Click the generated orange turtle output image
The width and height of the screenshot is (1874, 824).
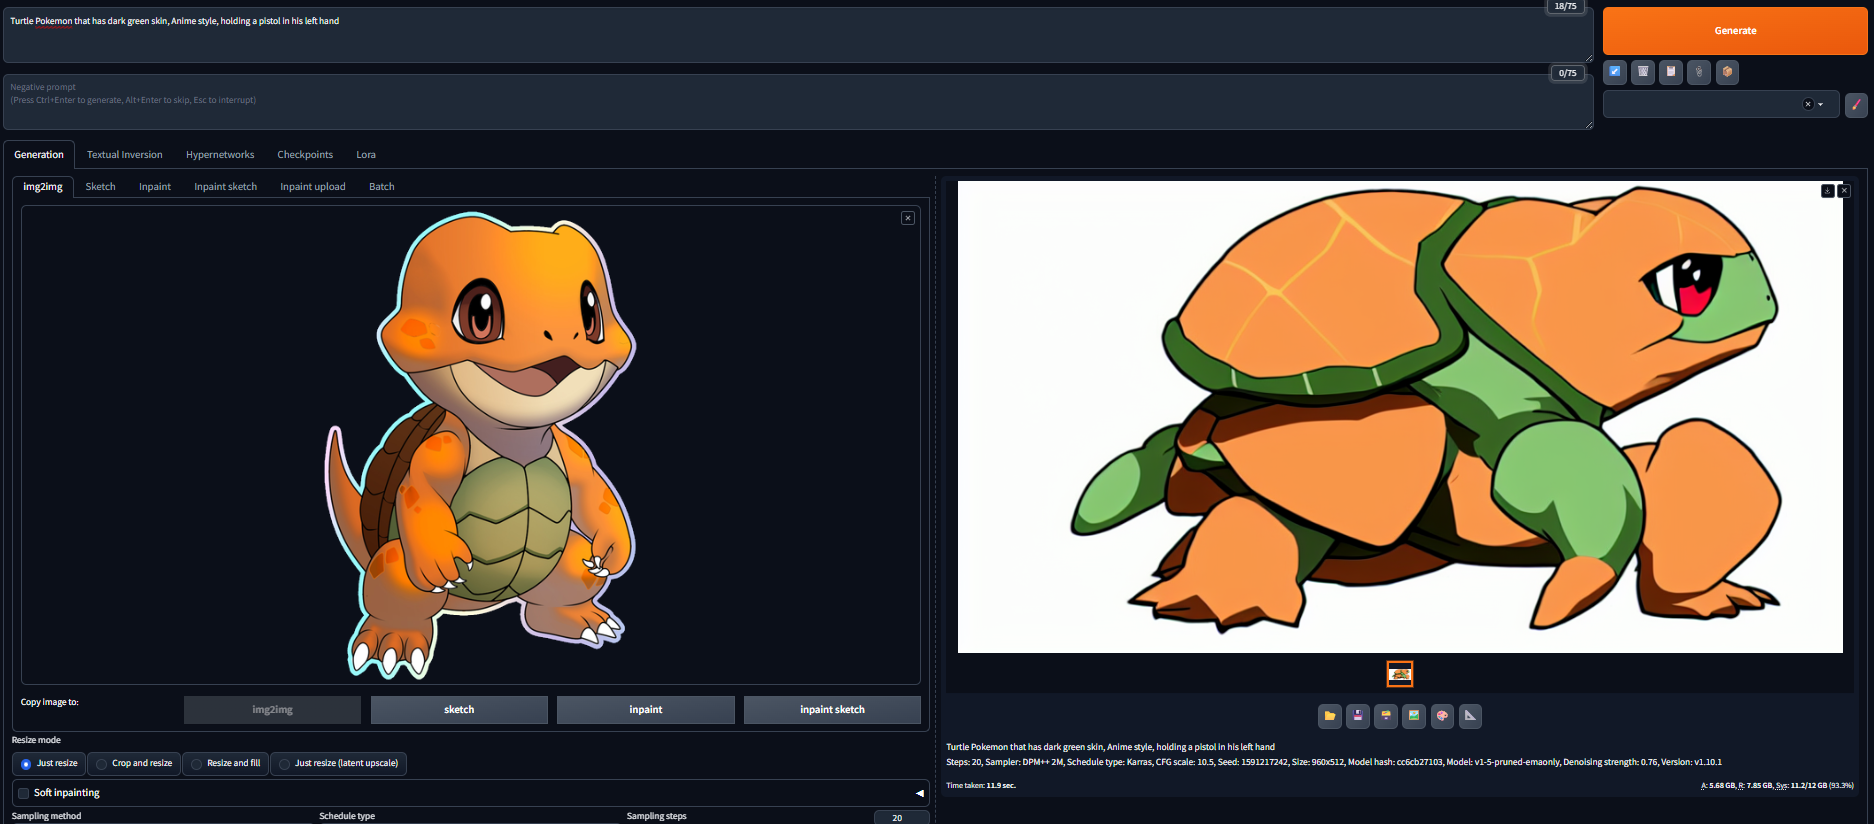[1400, 417]
